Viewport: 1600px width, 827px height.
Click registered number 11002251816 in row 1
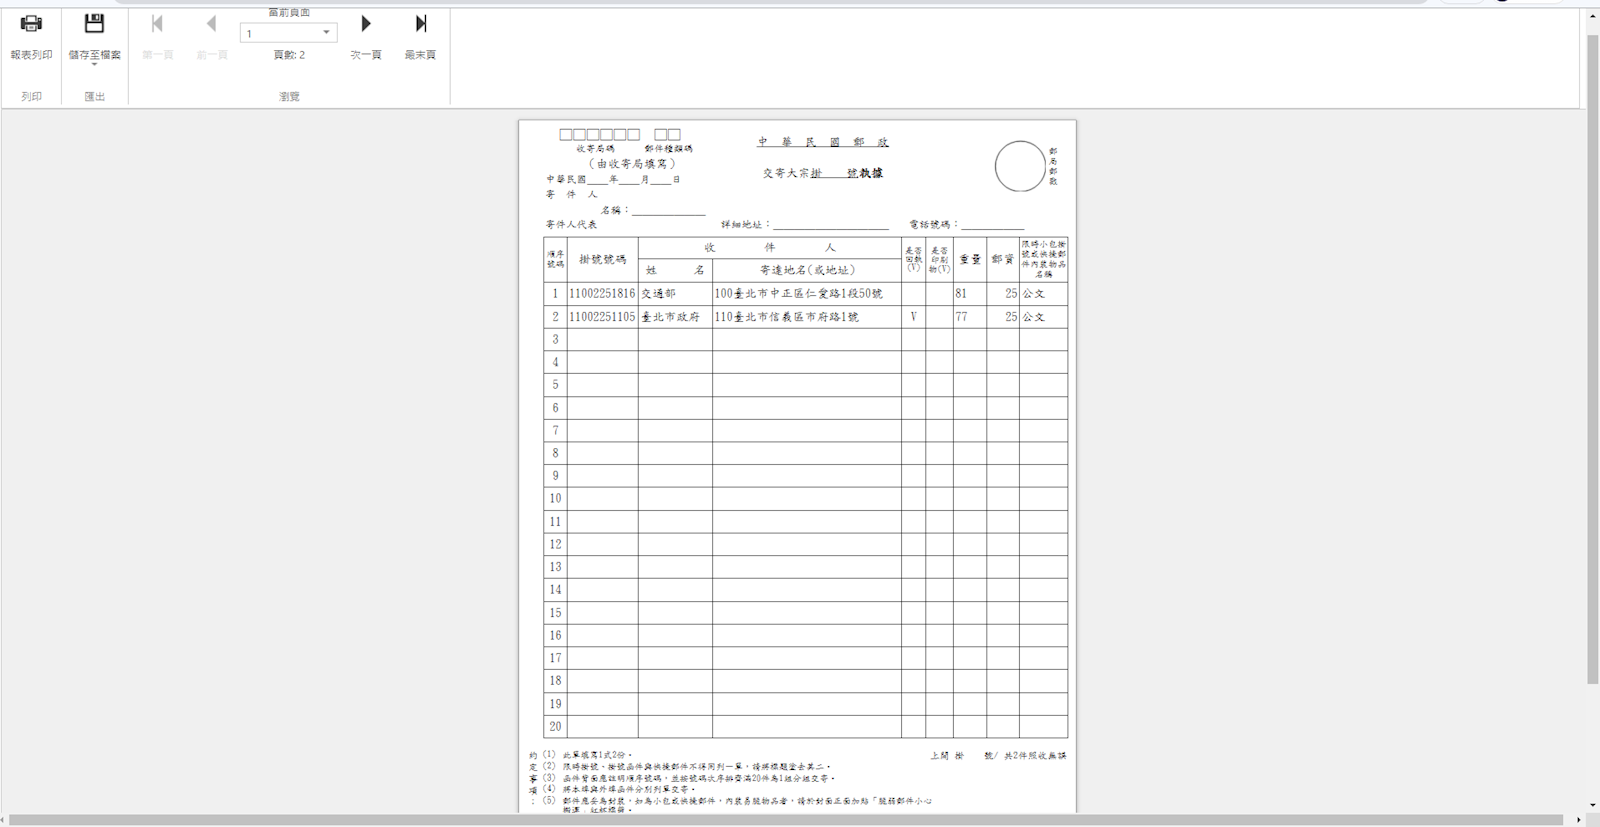point(602,294)
